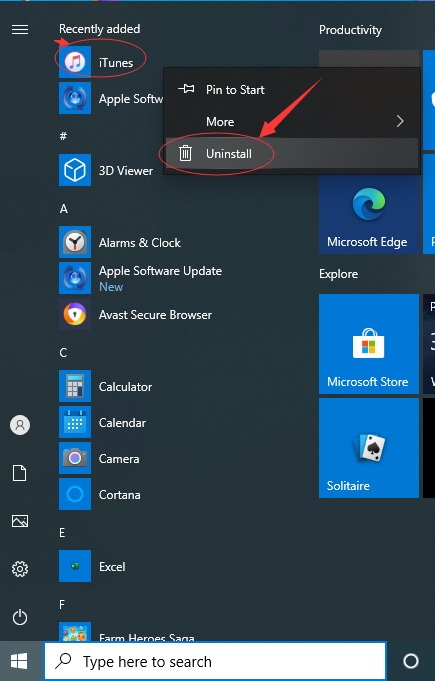Screen dimensions: 435x681
Task: Click the Alarms & Clock label
Action: click(140, 243)
